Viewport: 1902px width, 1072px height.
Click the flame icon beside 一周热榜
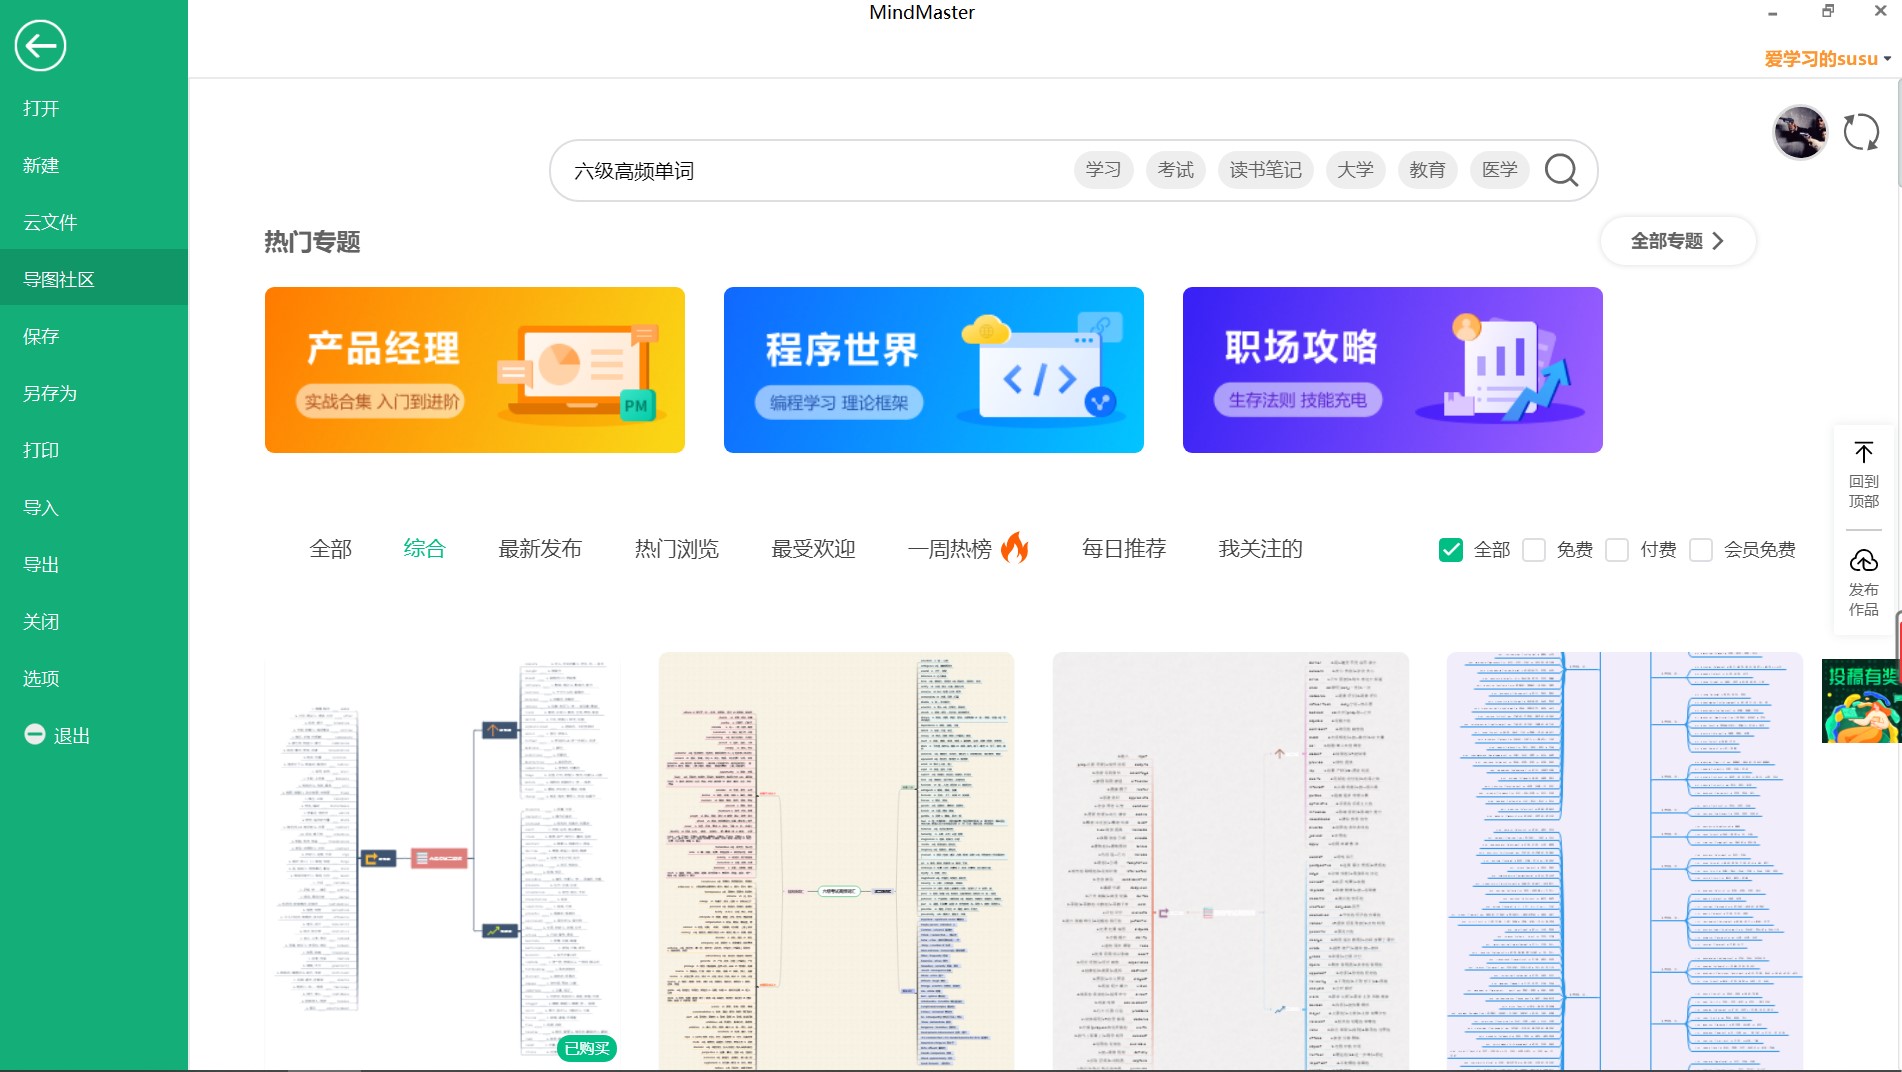point(1015,547)
